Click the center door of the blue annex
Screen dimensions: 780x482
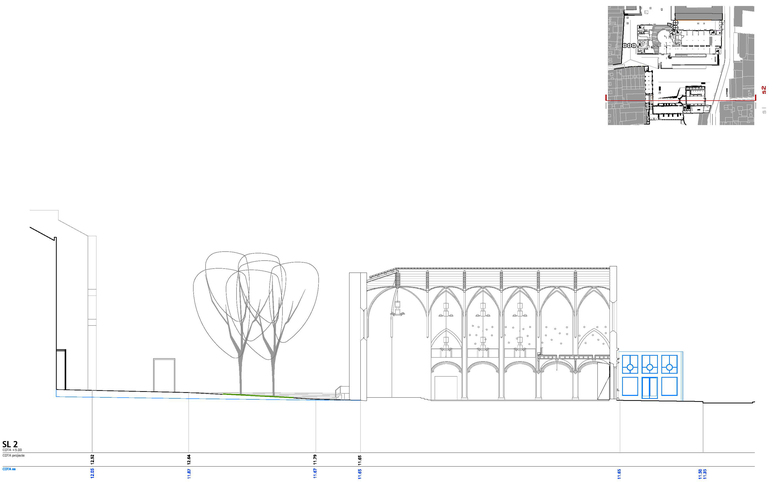pyautogui.click(x=650, y=388)
